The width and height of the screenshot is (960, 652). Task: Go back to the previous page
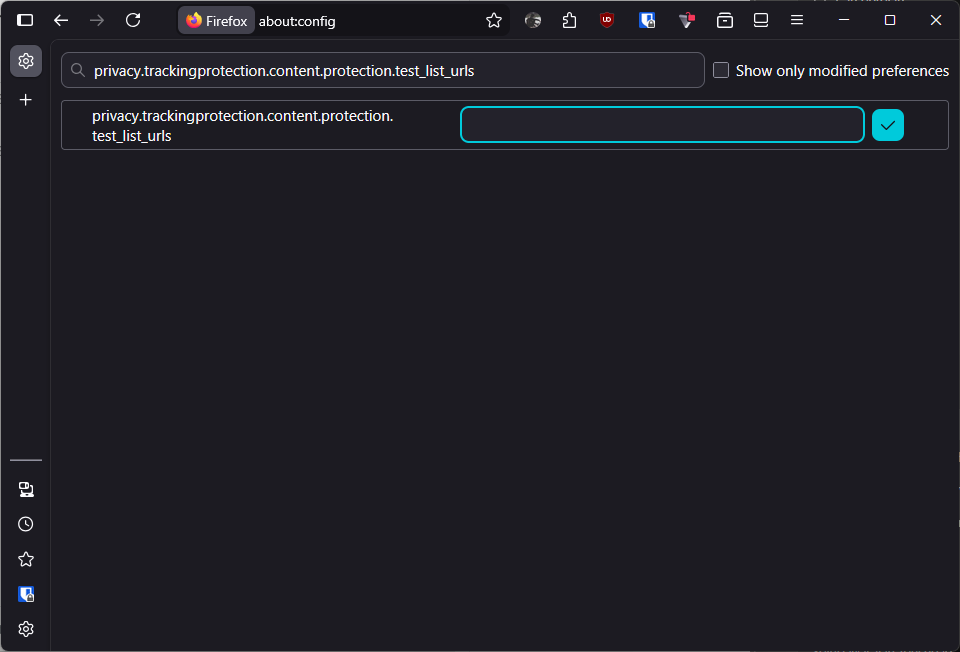[61, 20]
